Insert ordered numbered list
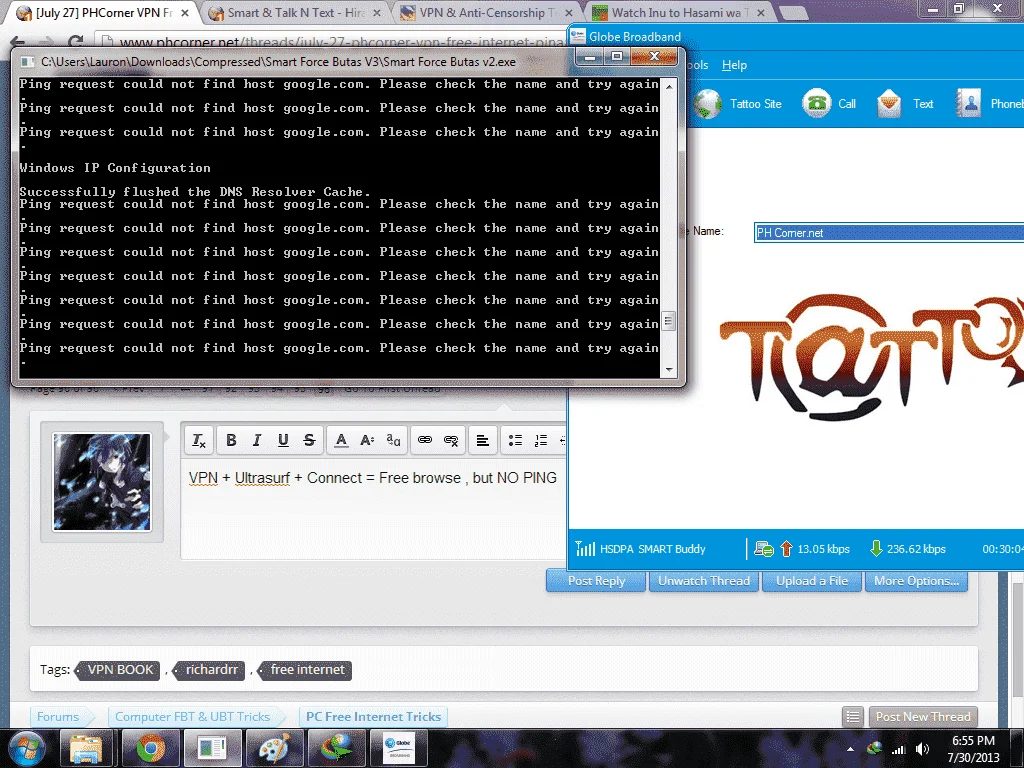This screenshot has height=768, width=1024. [541, 440]
